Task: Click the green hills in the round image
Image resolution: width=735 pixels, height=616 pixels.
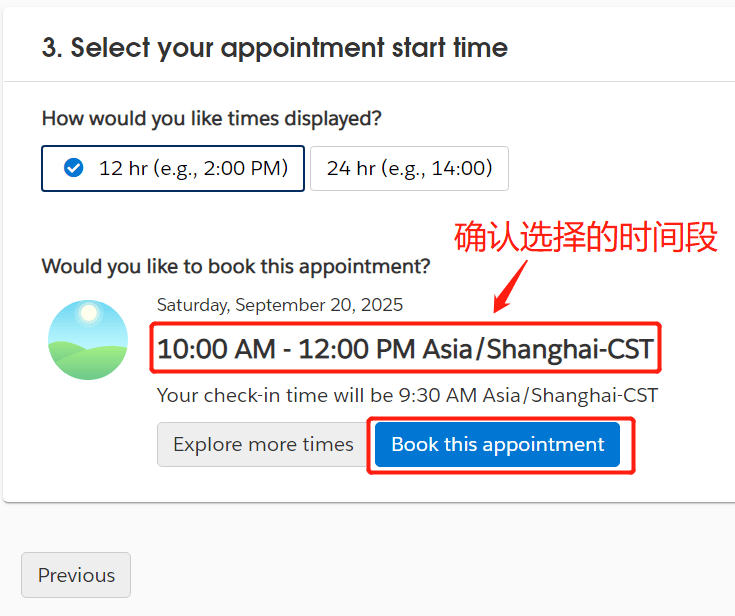Action: [88, 361]
